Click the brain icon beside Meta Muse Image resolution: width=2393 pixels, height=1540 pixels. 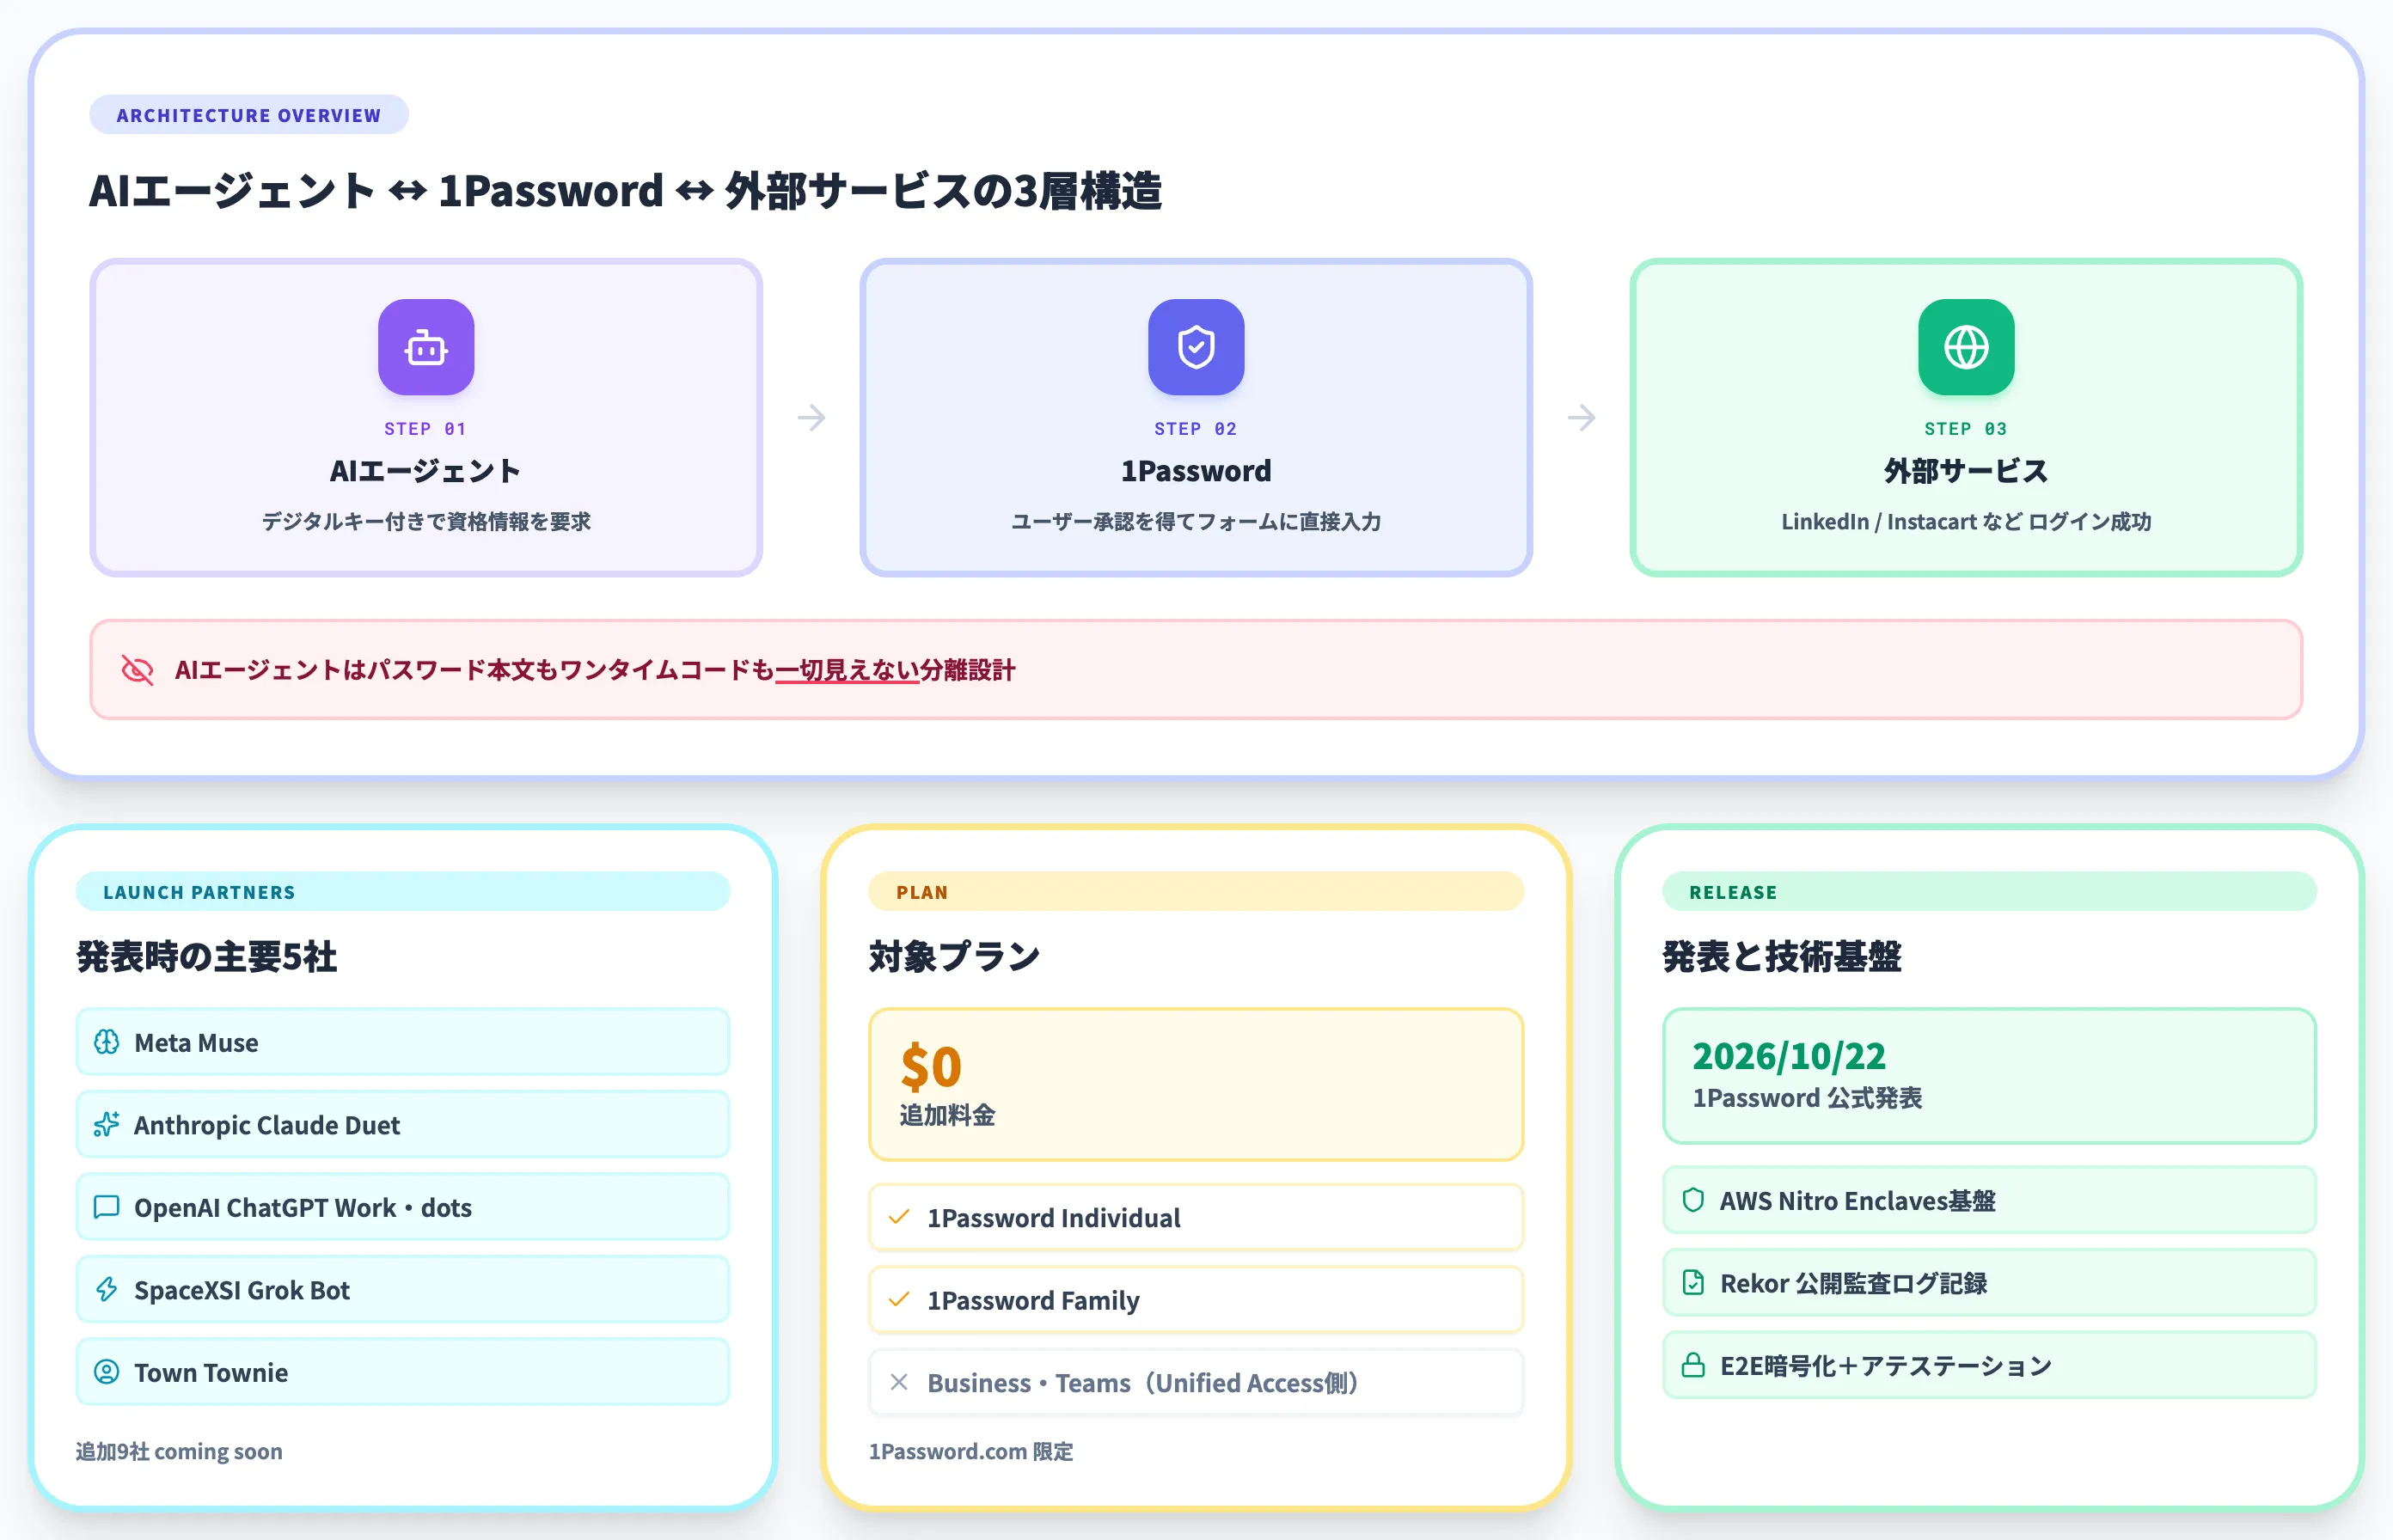[x=106, y=1042]
